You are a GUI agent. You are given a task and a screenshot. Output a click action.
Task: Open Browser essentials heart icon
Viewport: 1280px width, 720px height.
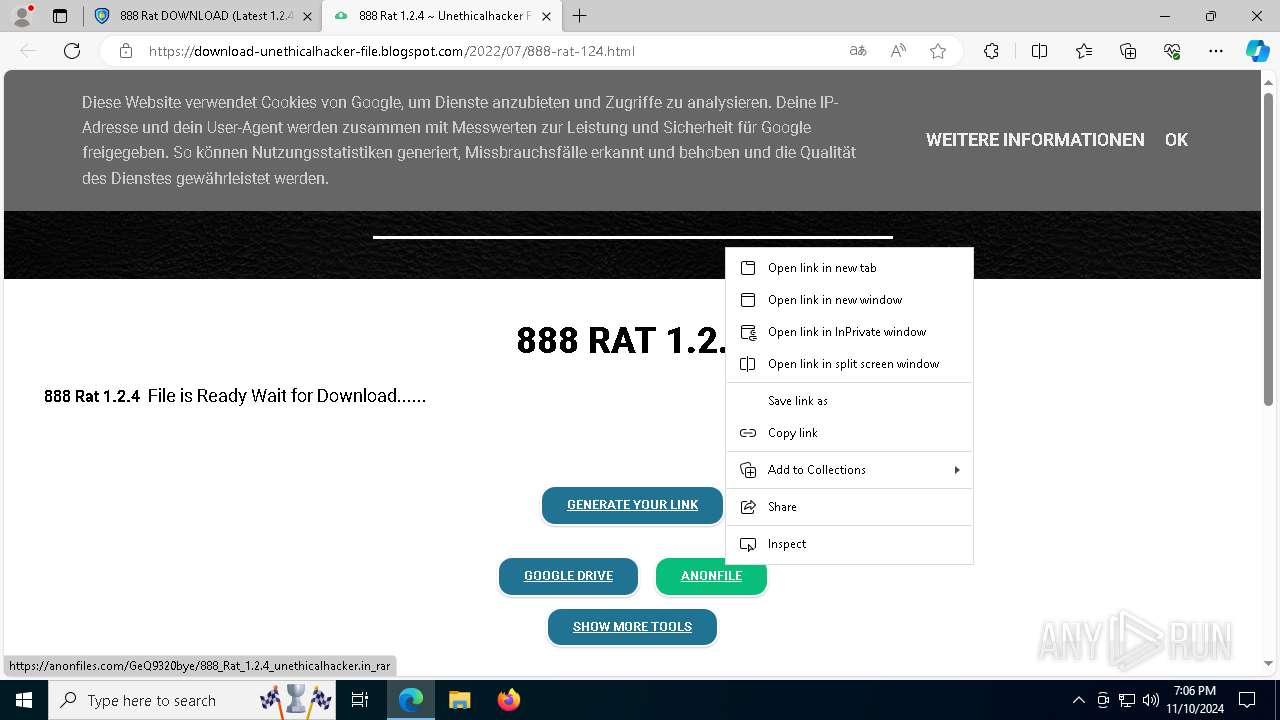(1172, 51)
